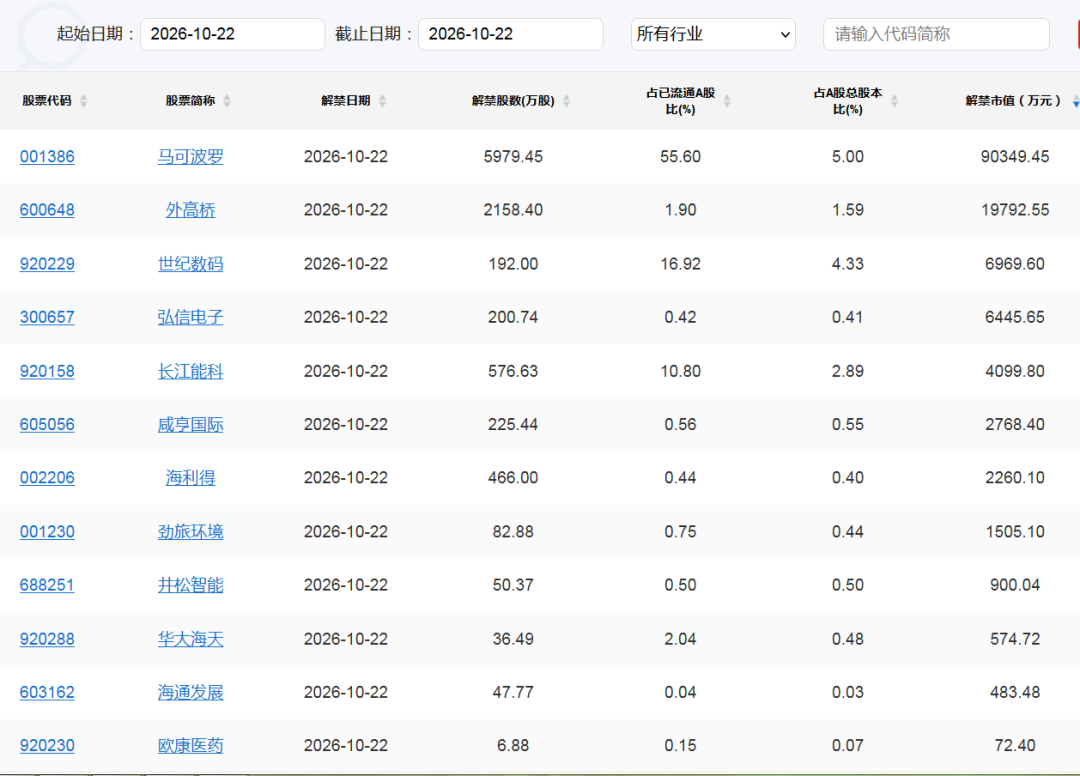Select the 19792.55 market value cell
The image size is (1080, 776).
pyautogui.click(x=1015, y=210)
